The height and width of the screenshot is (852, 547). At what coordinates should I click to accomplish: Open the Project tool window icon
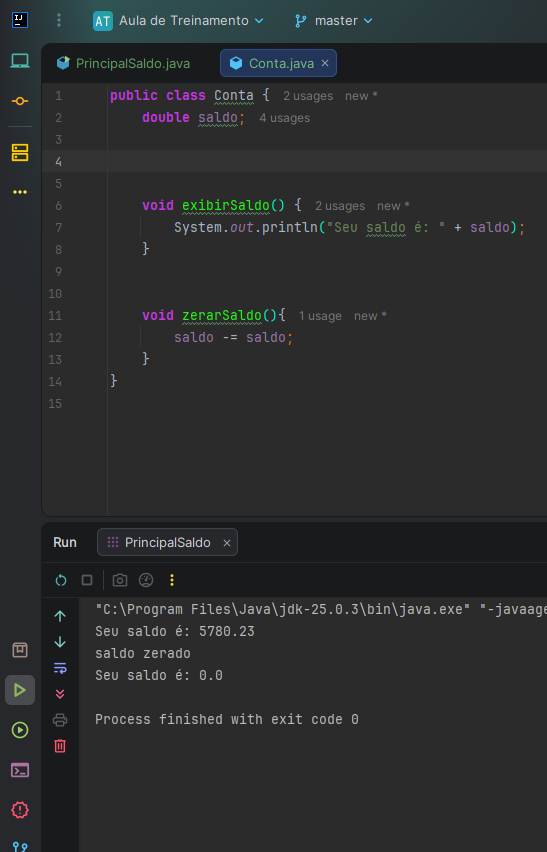pos(20,61)
